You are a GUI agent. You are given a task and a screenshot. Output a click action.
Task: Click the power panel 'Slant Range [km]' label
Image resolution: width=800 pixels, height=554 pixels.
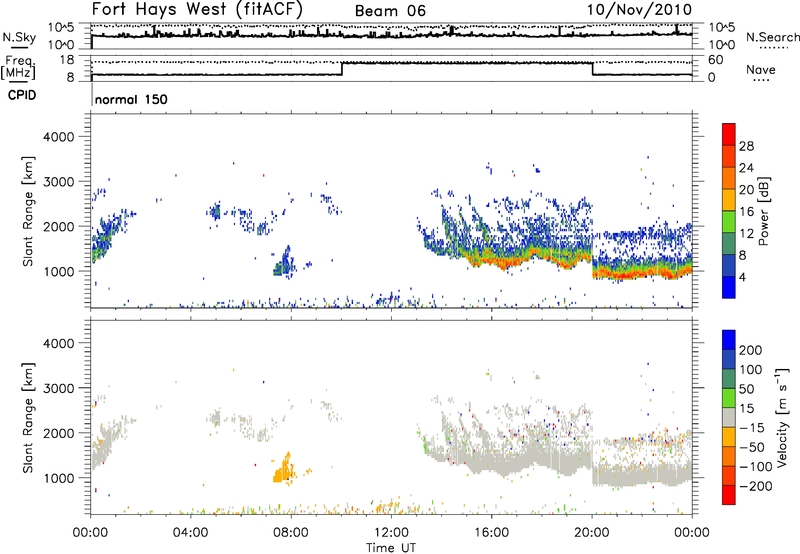tap(28, 211)
